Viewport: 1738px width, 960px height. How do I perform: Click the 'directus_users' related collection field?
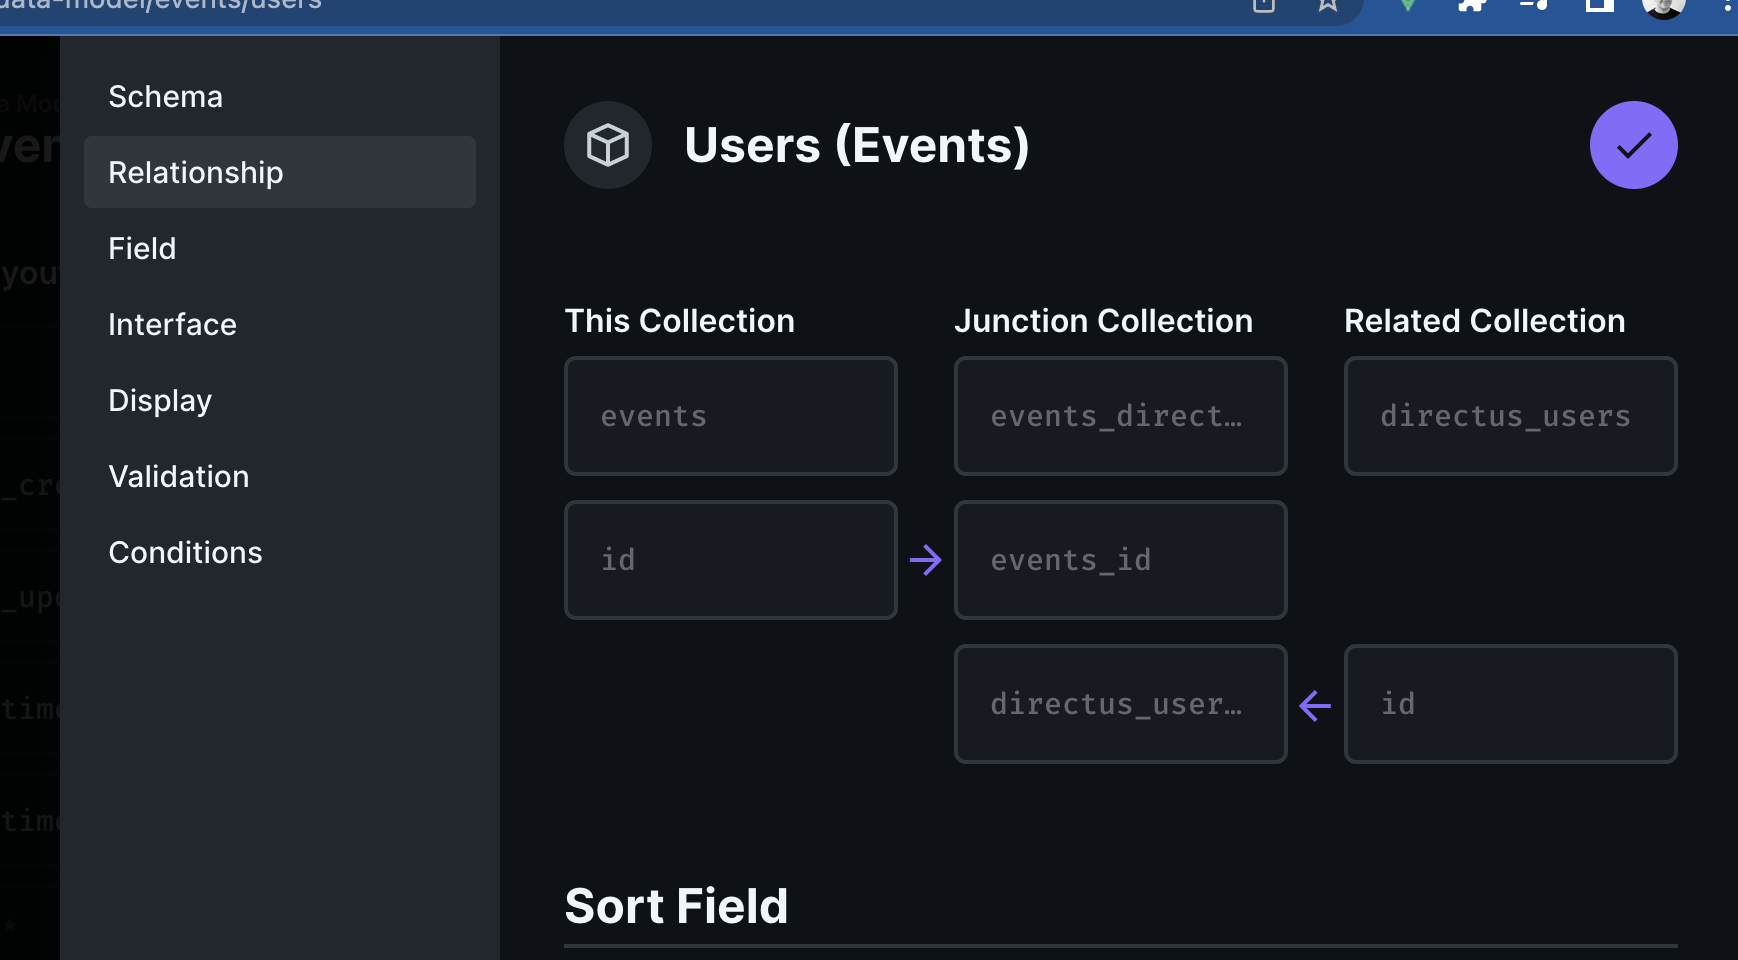1511,416
